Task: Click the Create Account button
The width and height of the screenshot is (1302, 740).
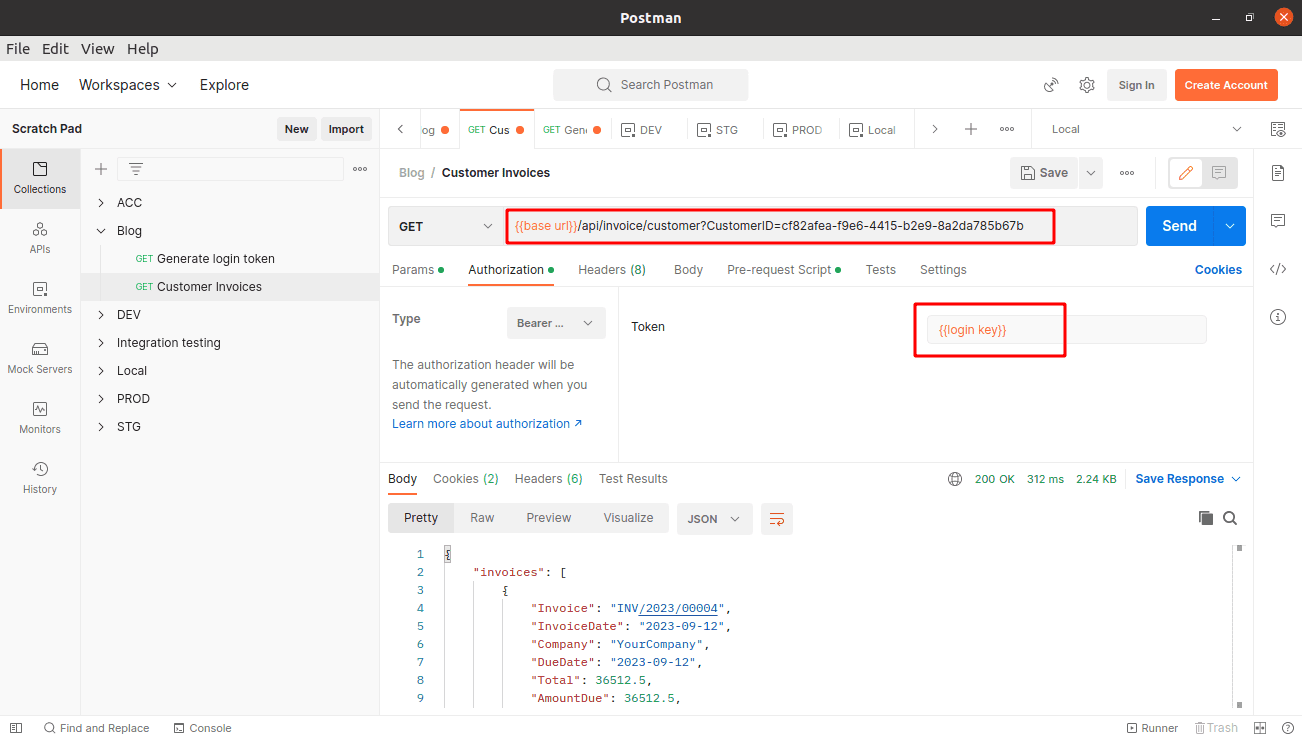Action: (1226, 85)
